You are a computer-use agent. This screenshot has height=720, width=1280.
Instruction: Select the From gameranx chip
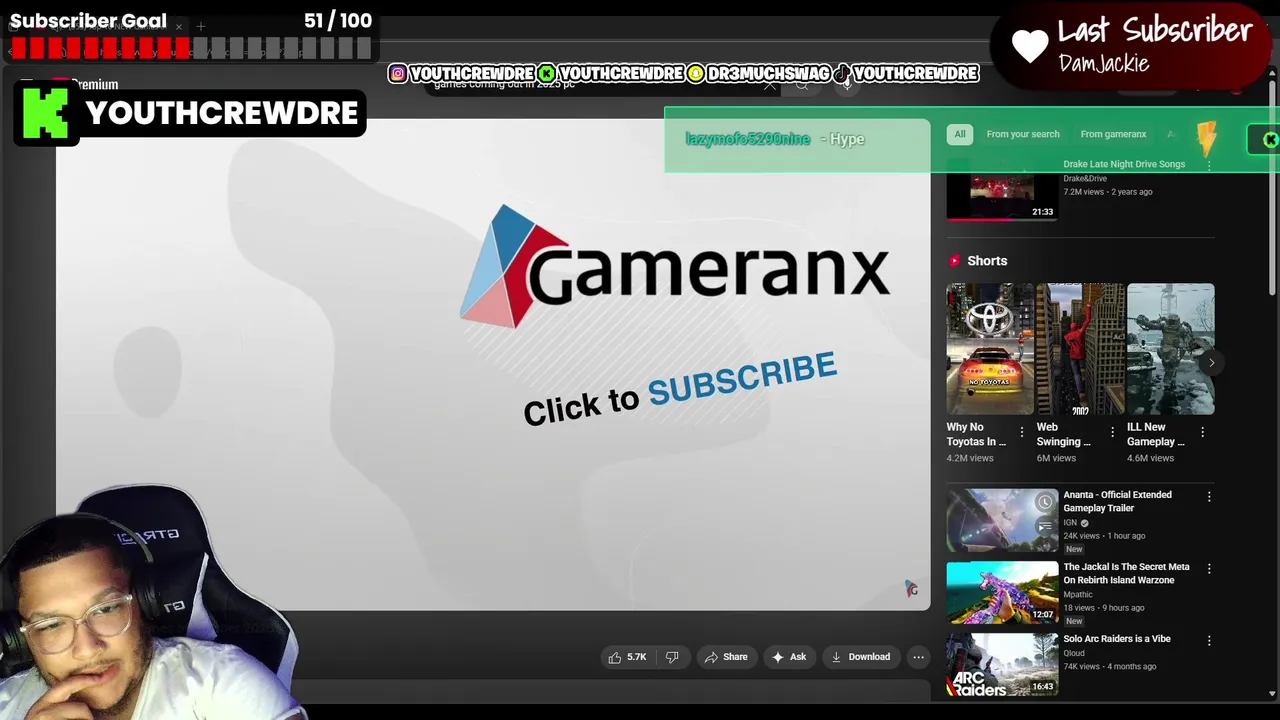[1113, 134]
